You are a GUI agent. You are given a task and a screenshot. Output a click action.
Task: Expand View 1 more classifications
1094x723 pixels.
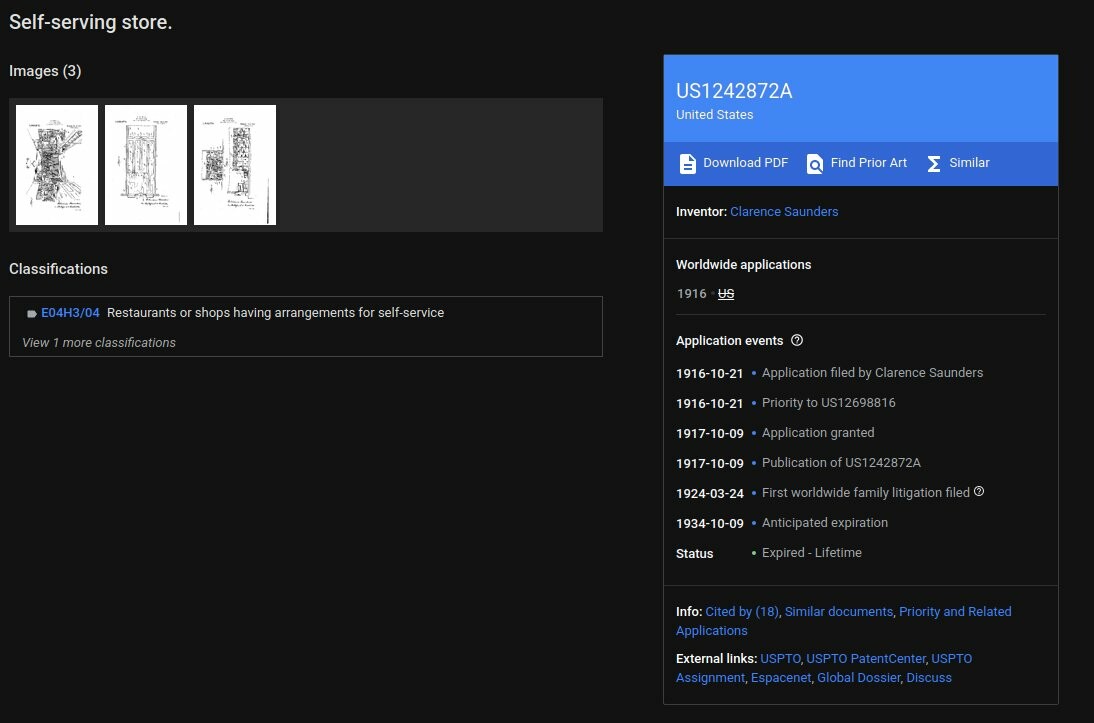coord(98,343)
